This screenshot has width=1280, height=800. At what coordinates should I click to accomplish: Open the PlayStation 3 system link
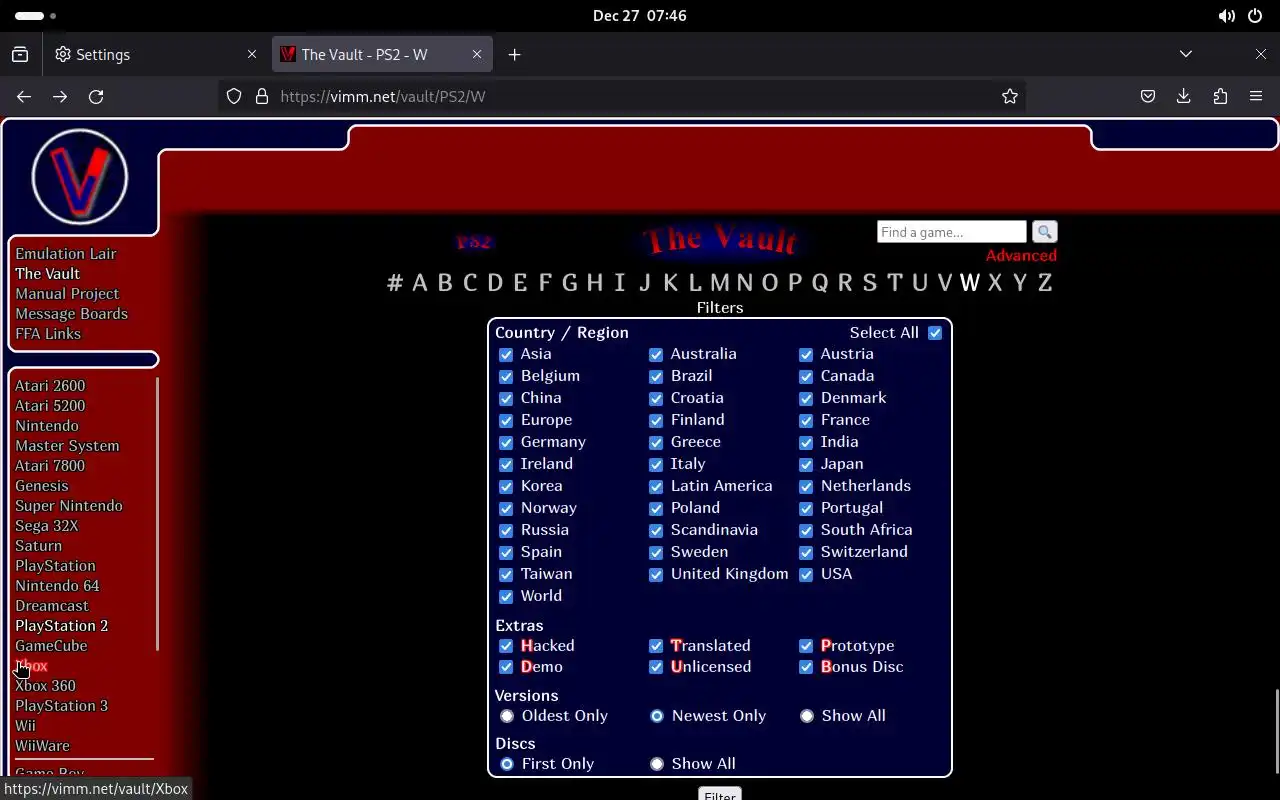(x=61, y=706)
